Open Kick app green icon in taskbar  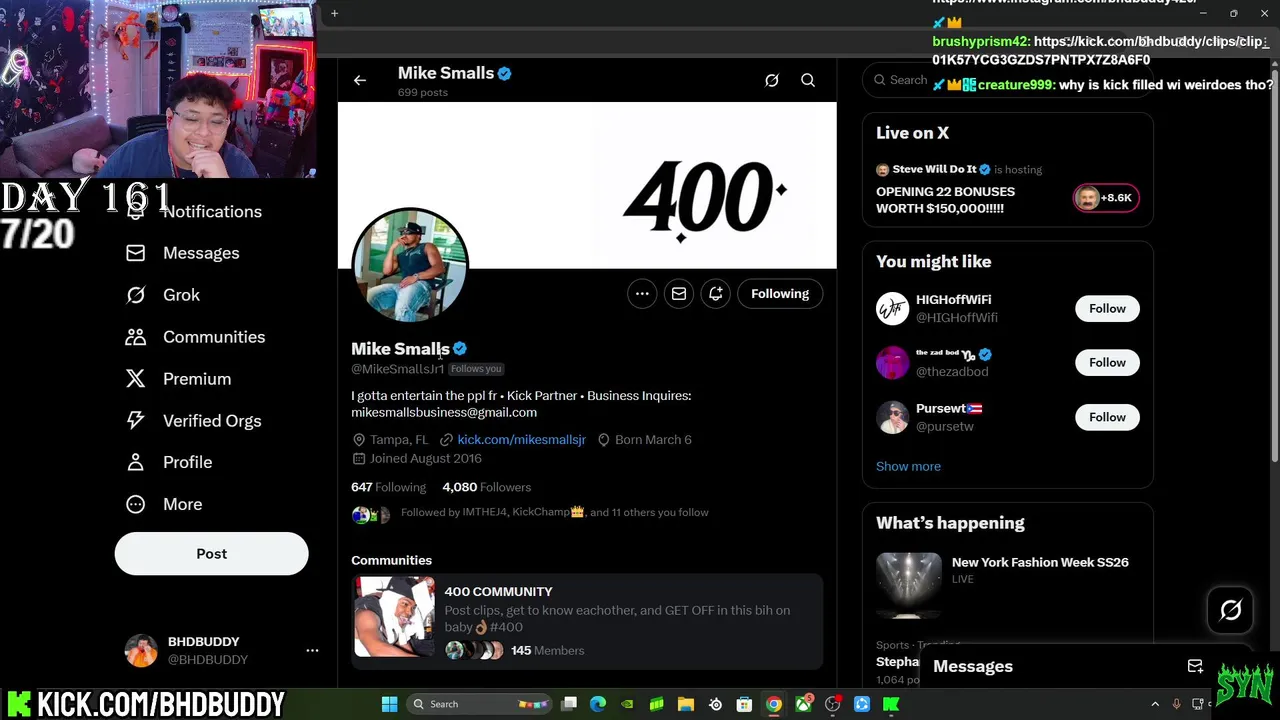pos(891,704)
